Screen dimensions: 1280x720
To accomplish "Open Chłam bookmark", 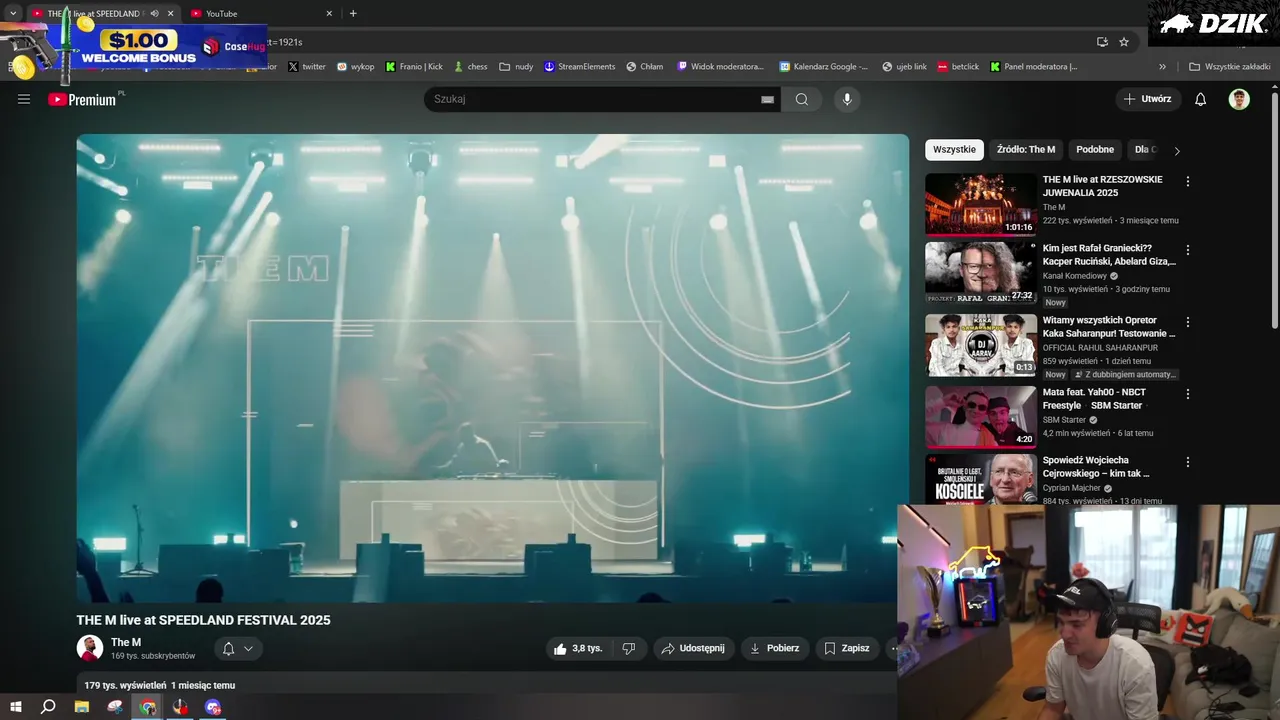I will (645, 67).
